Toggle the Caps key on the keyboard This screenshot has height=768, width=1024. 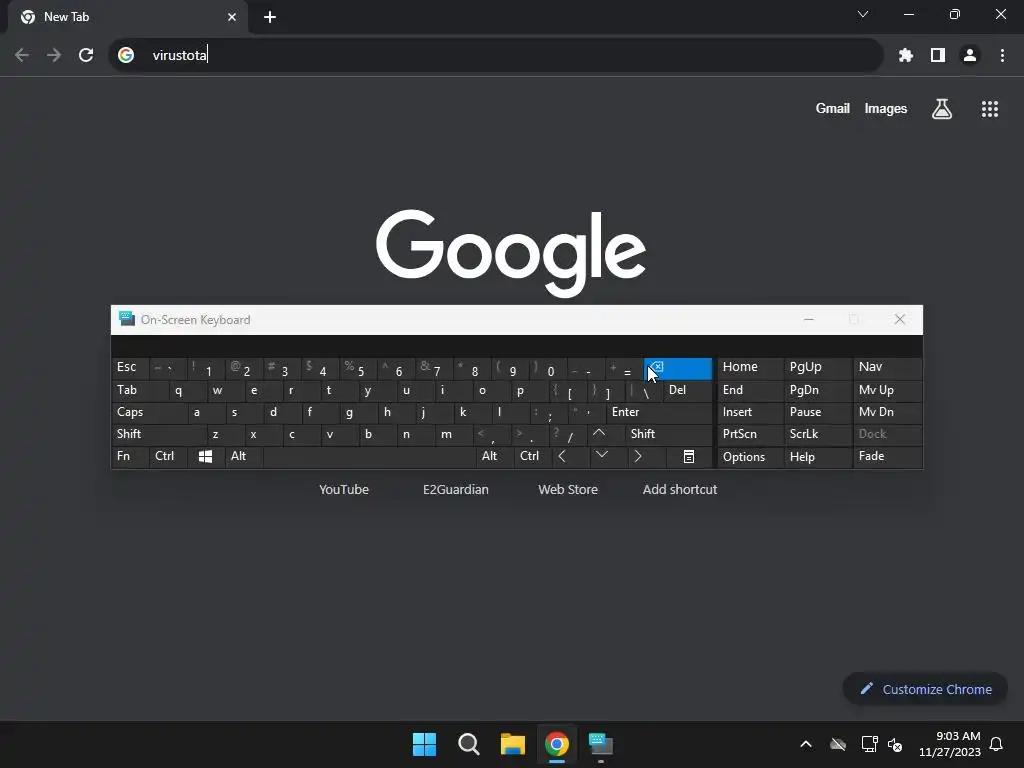[x=148, y=412]
